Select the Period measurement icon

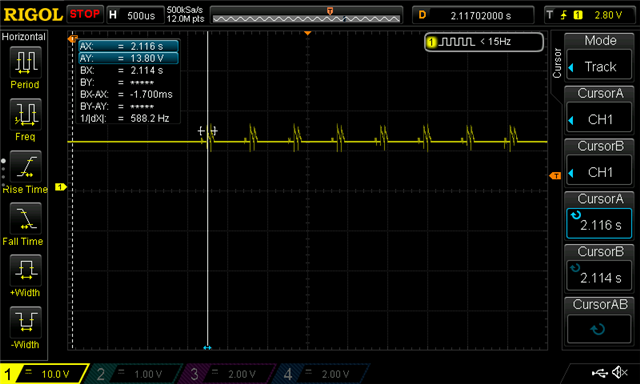click(x=25, y=62)
